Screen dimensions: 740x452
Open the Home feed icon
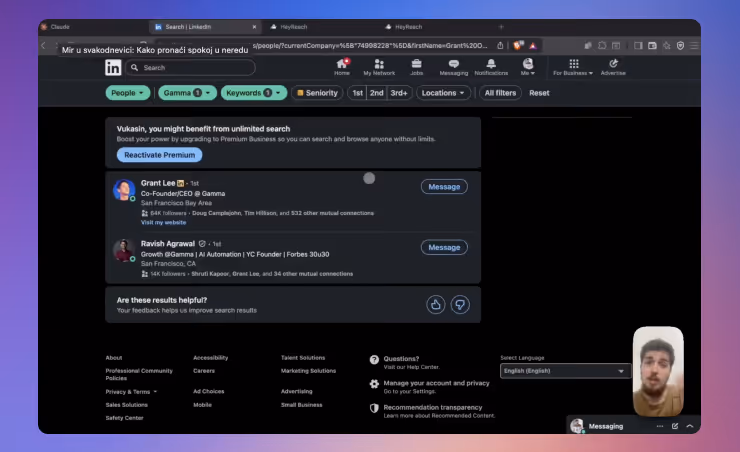(x=342, y=67)
